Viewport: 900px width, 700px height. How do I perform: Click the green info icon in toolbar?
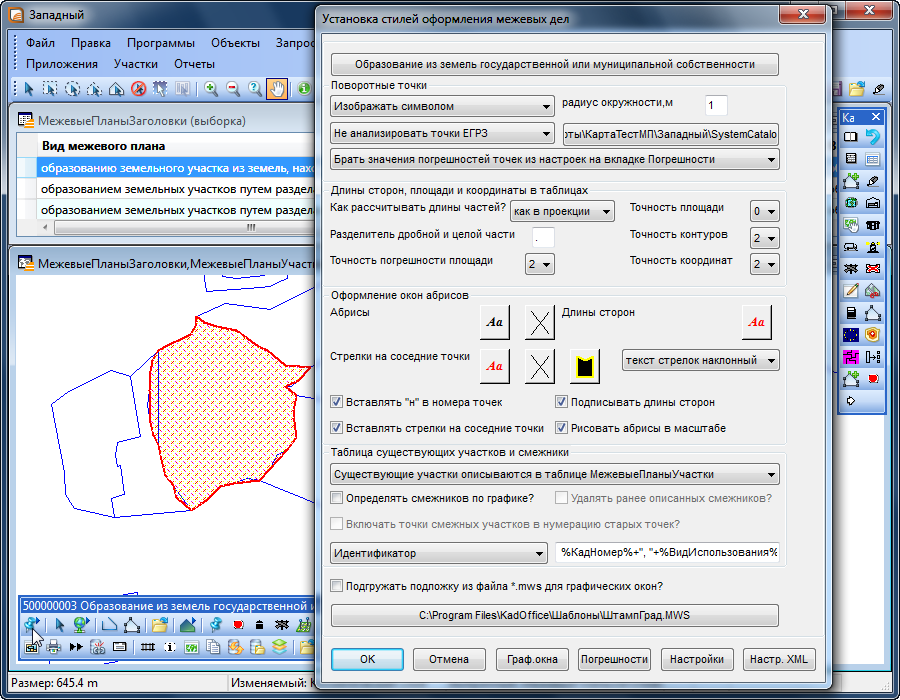[304, 88]
